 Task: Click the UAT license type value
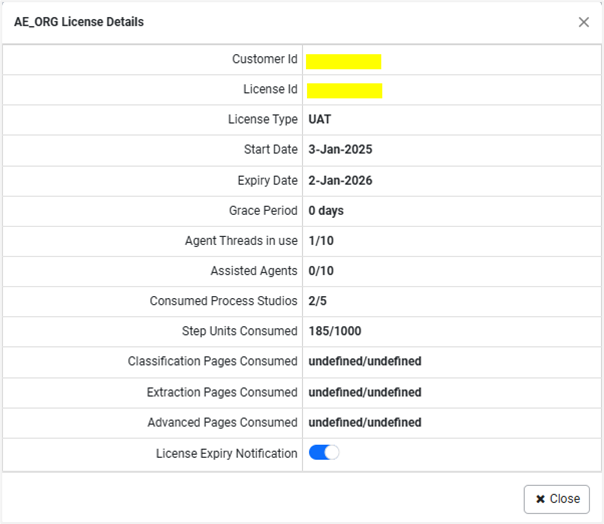[x=320, y=120]
